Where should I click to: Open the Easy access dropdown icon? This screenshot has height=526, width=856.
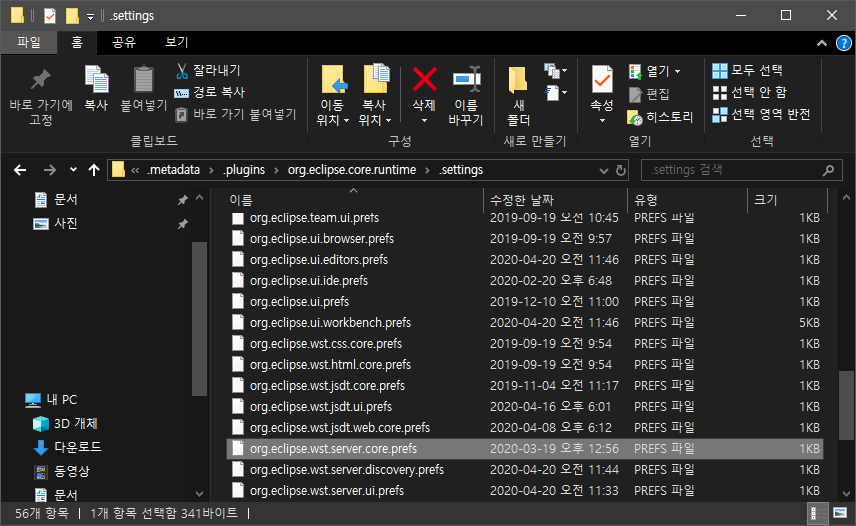(x=556, y=93)
